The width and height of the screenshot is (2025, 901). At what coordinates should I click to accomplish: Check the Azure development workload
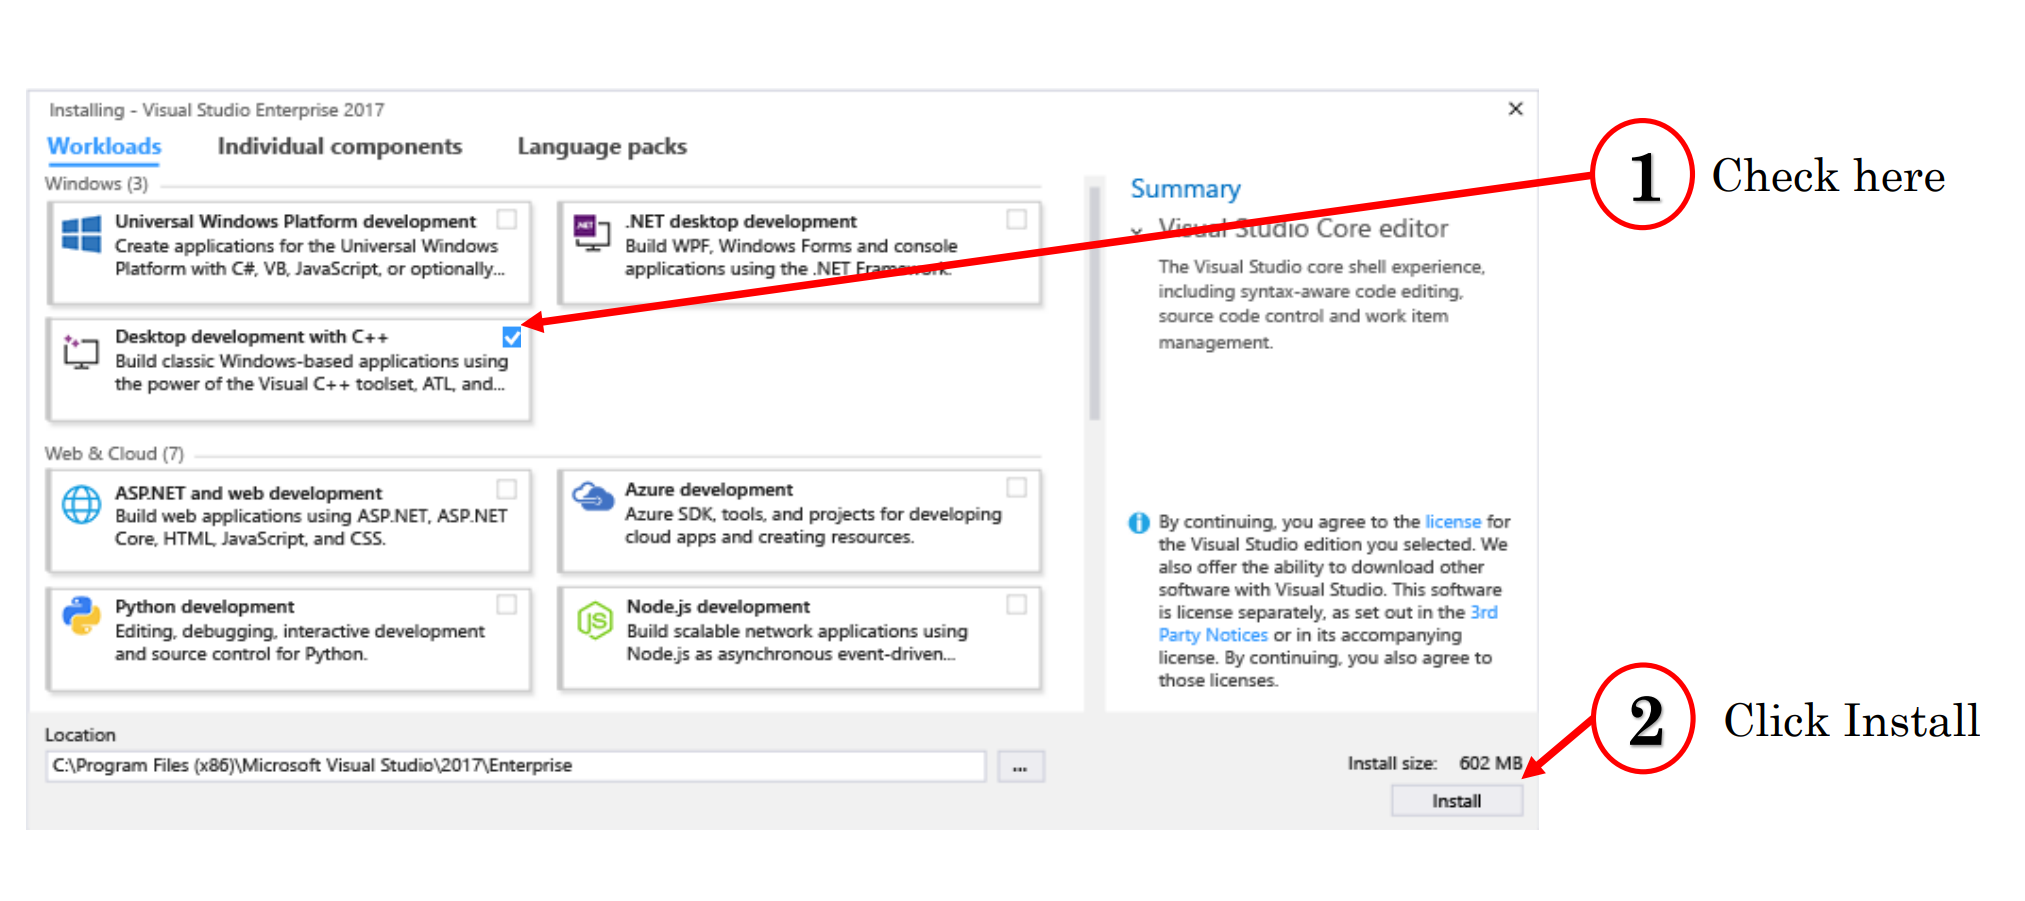tap(1017, 487)
